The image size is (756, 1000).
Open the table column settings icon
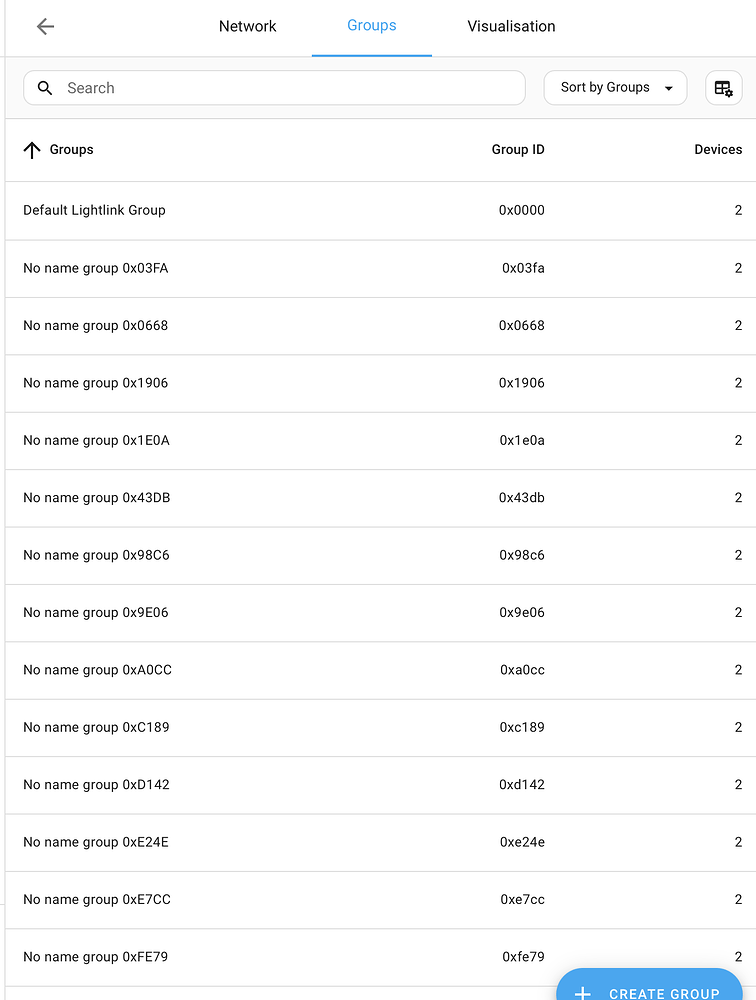pos(723,88)
